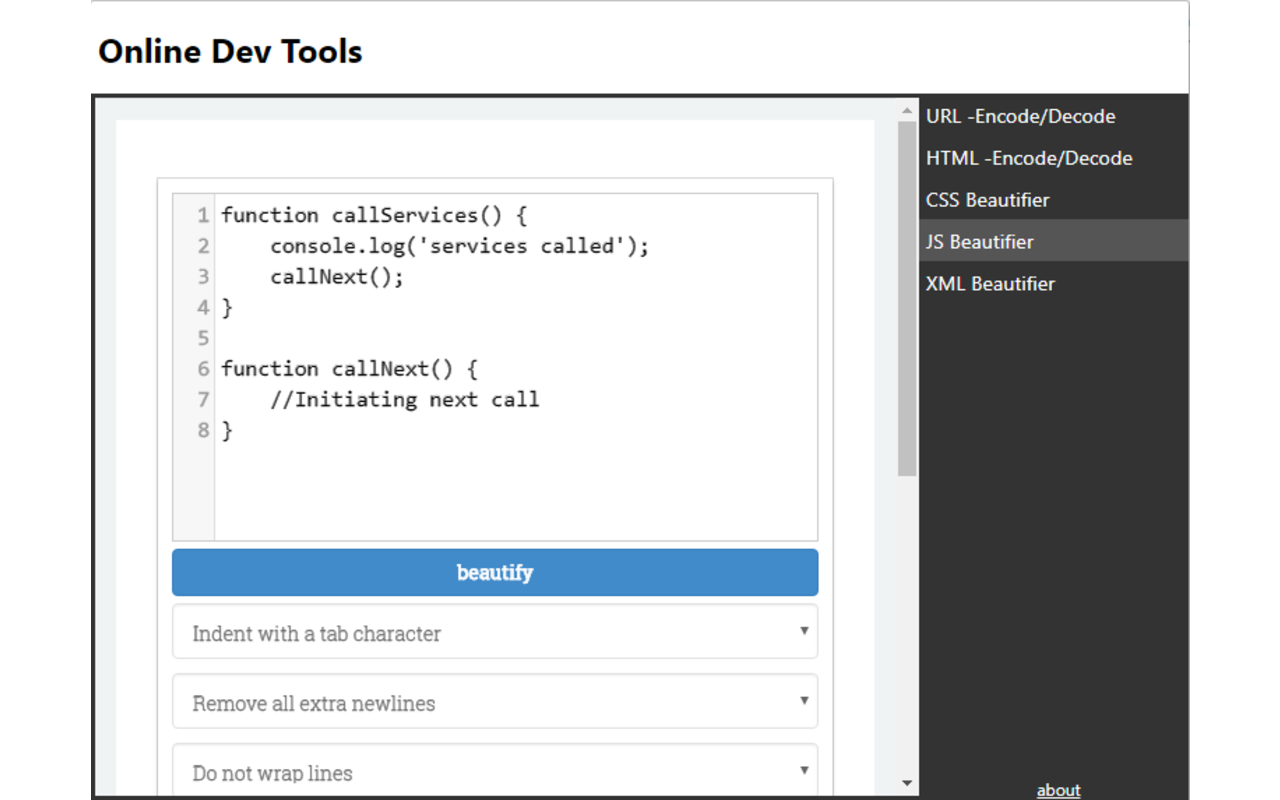
Task: Click empty area of code editor below line 8
Action: coord(516,492)
